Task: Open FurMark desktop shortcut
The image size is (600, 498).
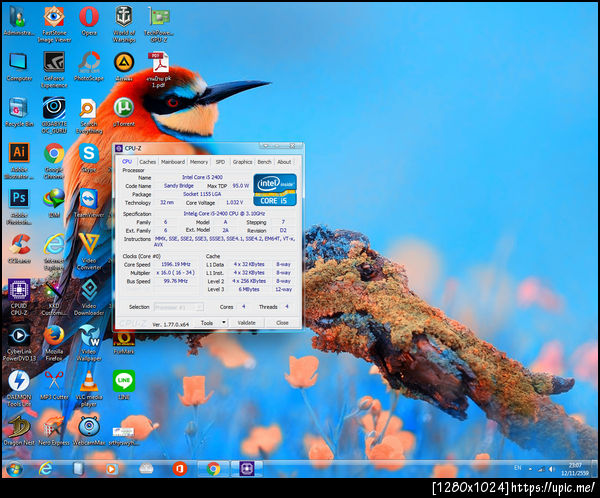Action: pos(124,343)
